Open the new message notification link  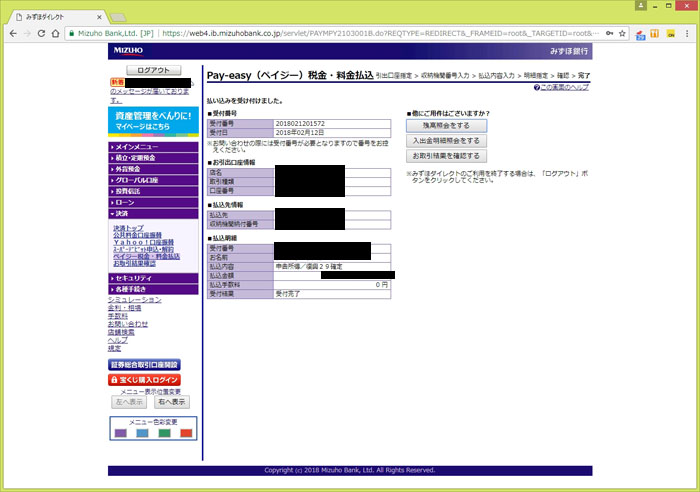[150, 91]
